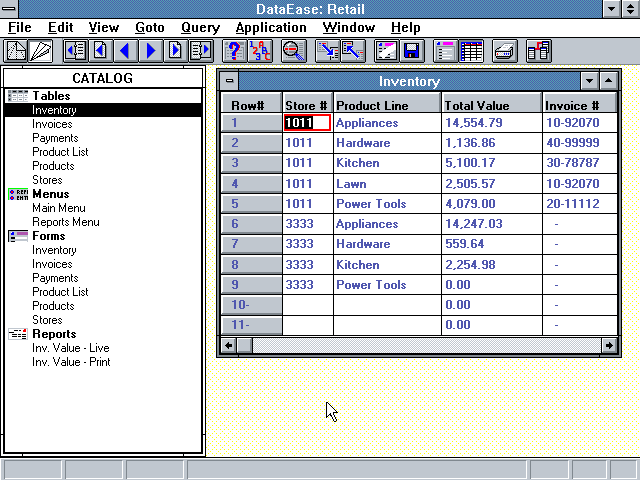Screen dimensions: 640x480
Task: Select the Product List form in Catalog
Action: (x=60, y=292)
